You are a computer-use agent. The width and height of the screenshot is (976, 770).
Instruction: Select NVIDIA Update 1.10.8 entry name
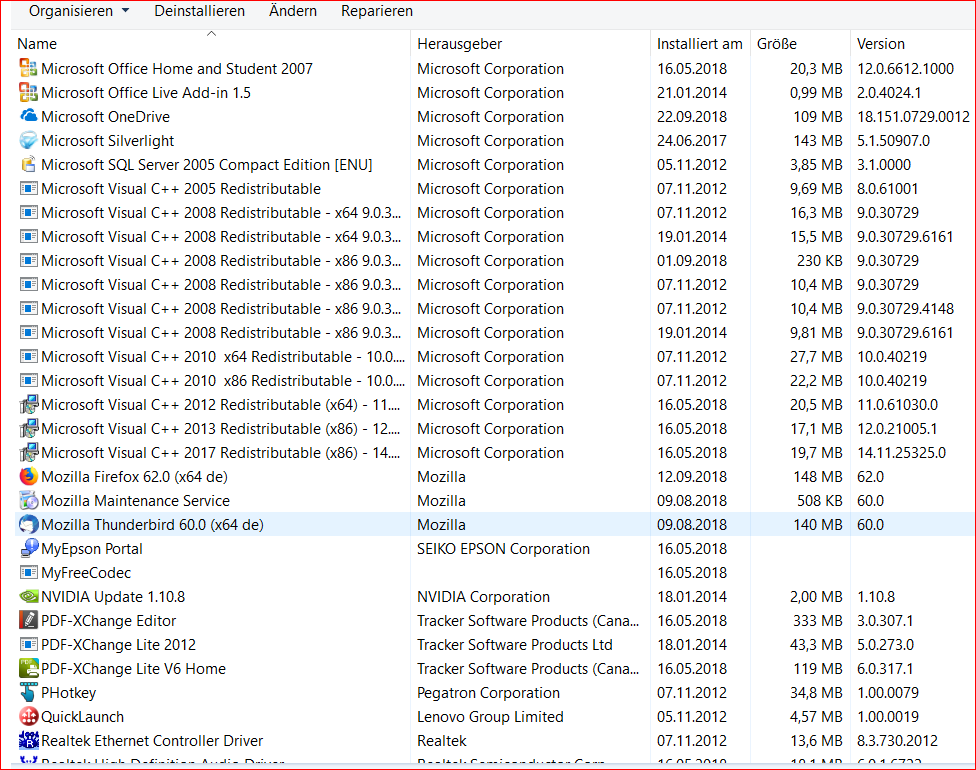pyautogui.click(x=113, y=597)
